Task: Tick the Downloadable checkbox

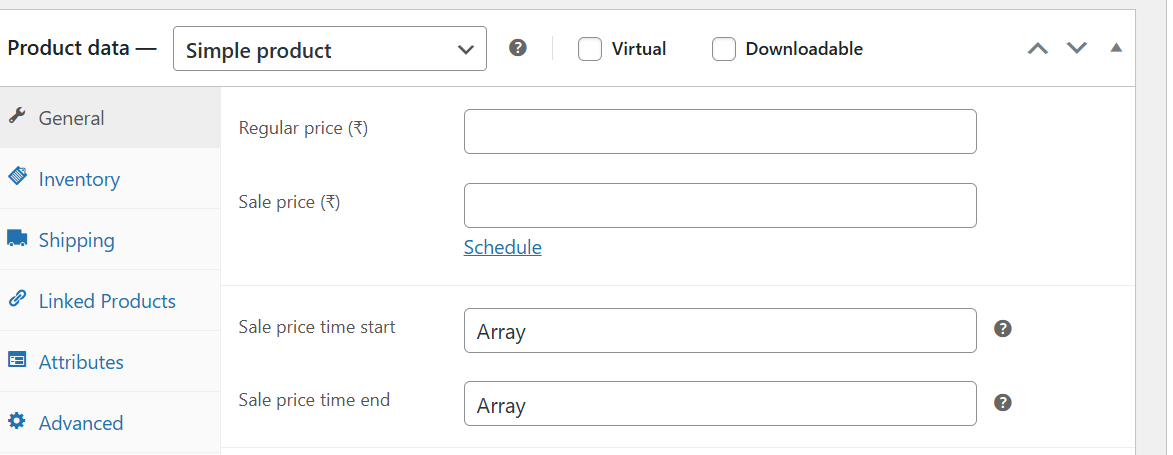Action: coord(724,49)
